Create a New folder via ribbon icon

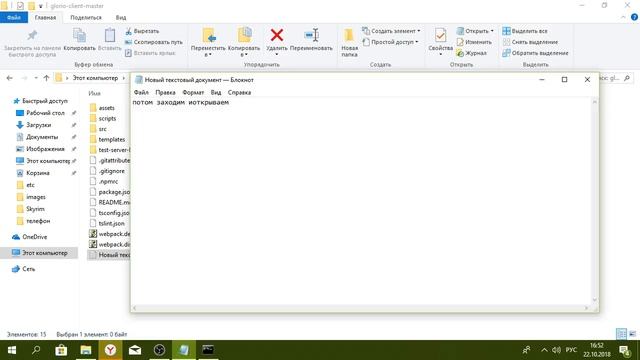(349, 35)
